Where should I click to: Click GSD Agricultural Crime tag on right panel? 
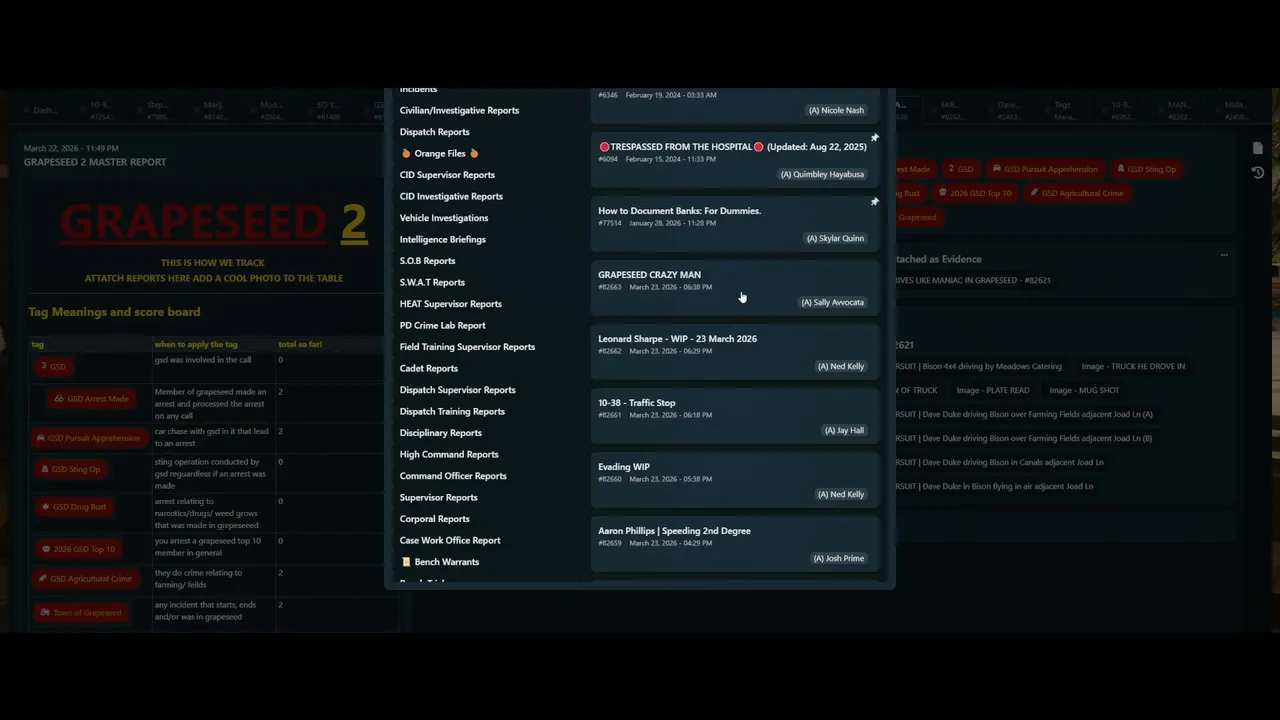pos(1076,193)
